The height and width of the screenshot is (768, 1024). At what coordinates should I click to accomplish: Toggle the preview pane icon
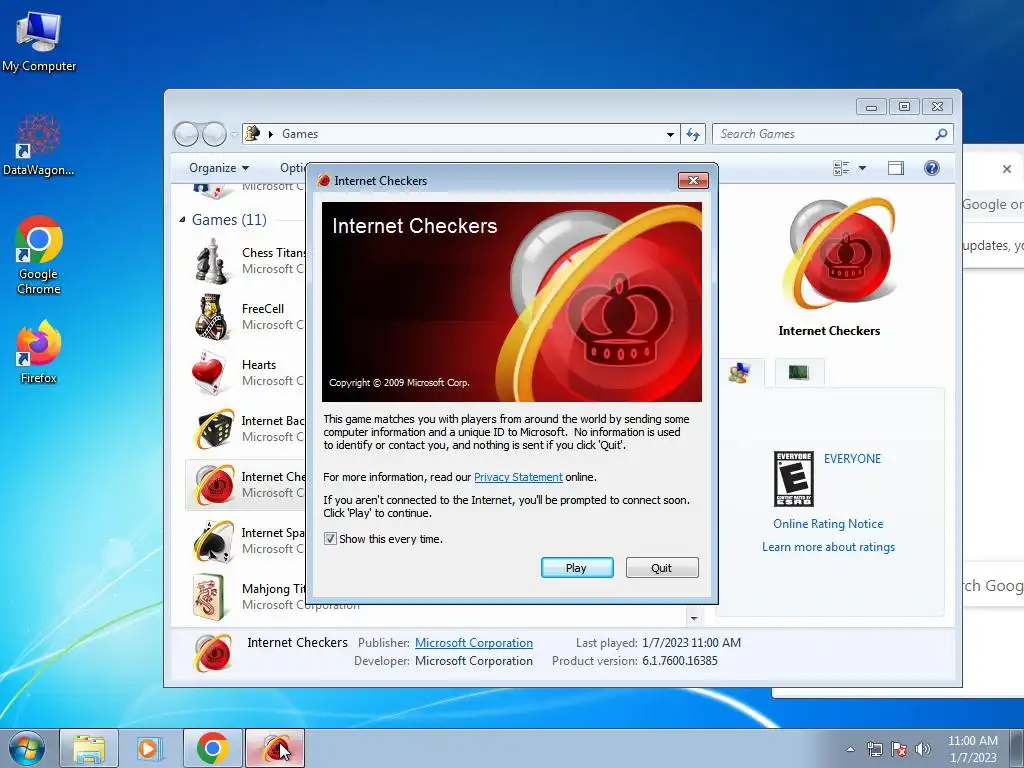[896, 168]
